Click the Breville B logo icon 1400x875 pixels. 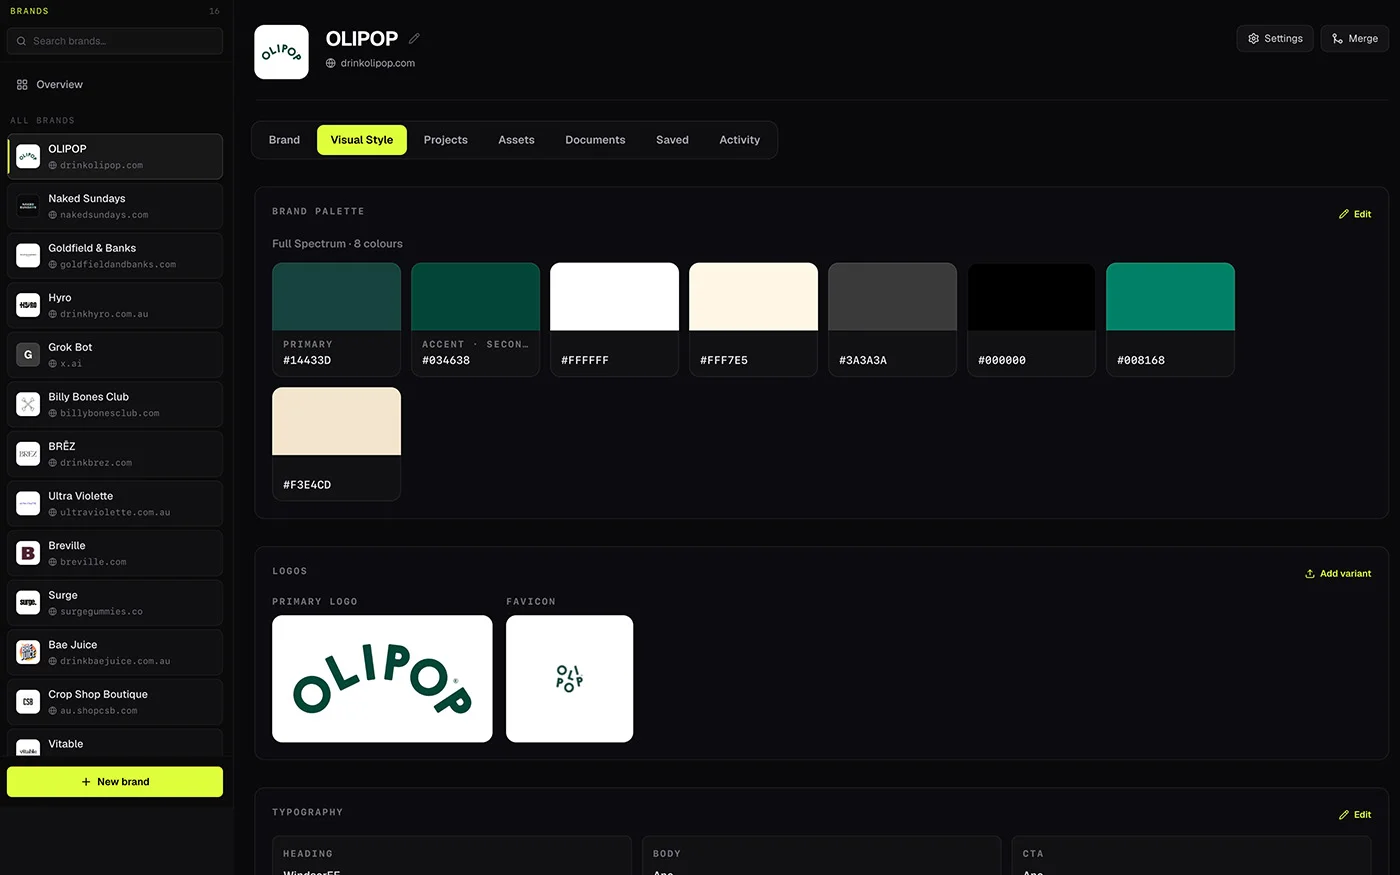pos(28,553)
